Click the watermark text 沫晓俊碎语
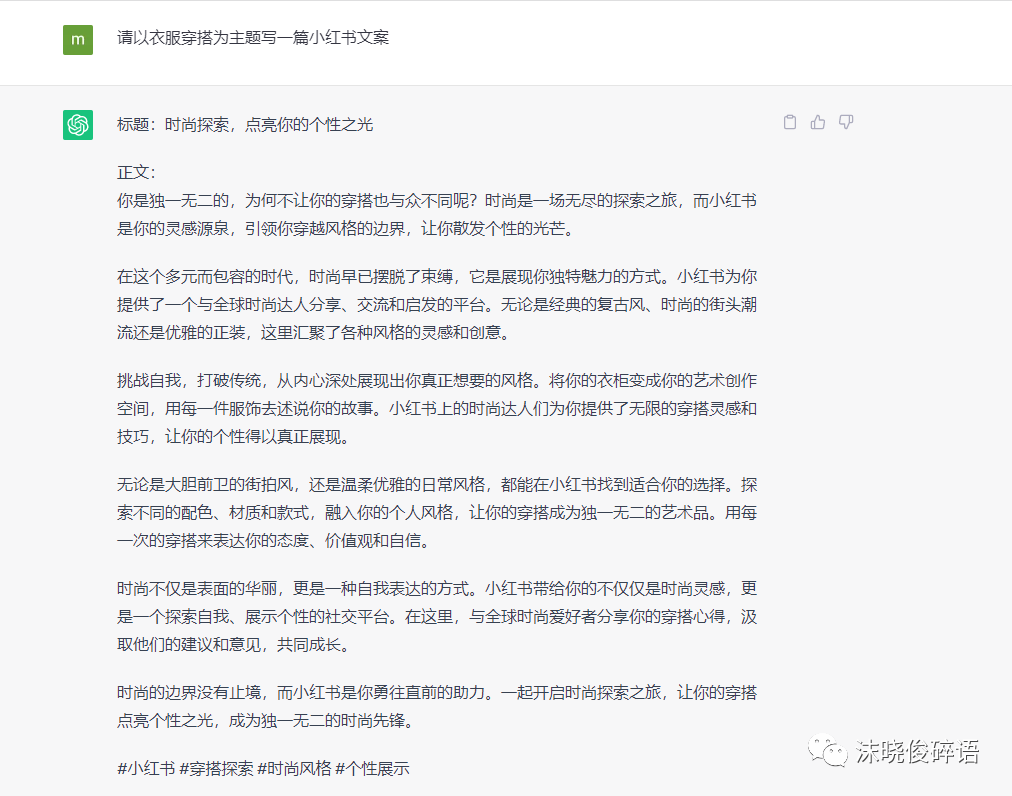1012x796 pixels. pyautogui.click(x=916, y=752)
